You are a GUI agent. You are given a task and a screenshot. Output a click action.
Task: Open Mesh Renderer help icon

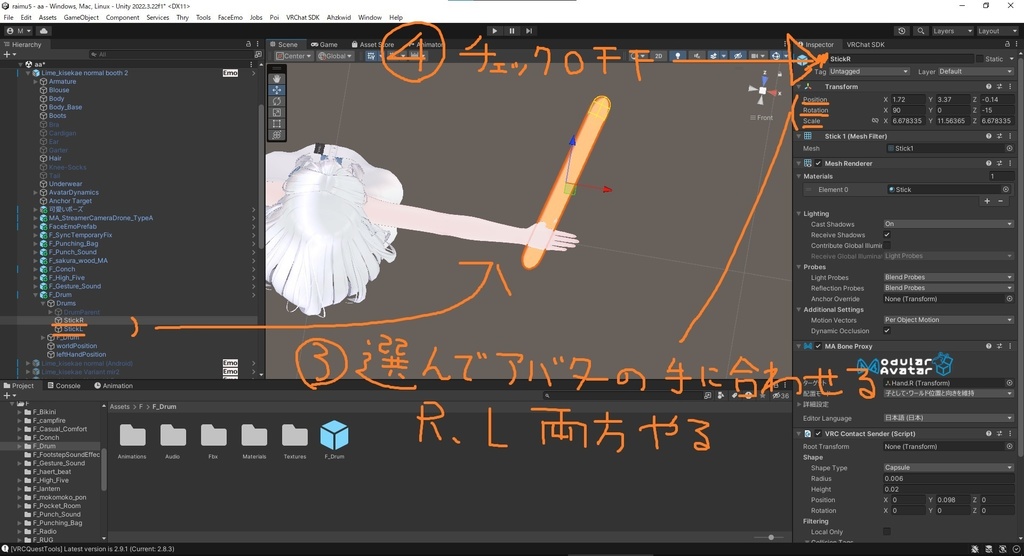(988, 163)
